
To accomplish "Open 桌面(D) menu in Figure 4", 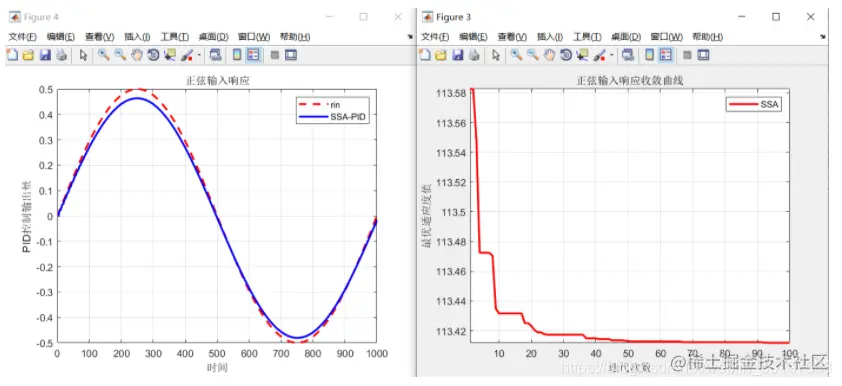I will (x=213, y=37).
